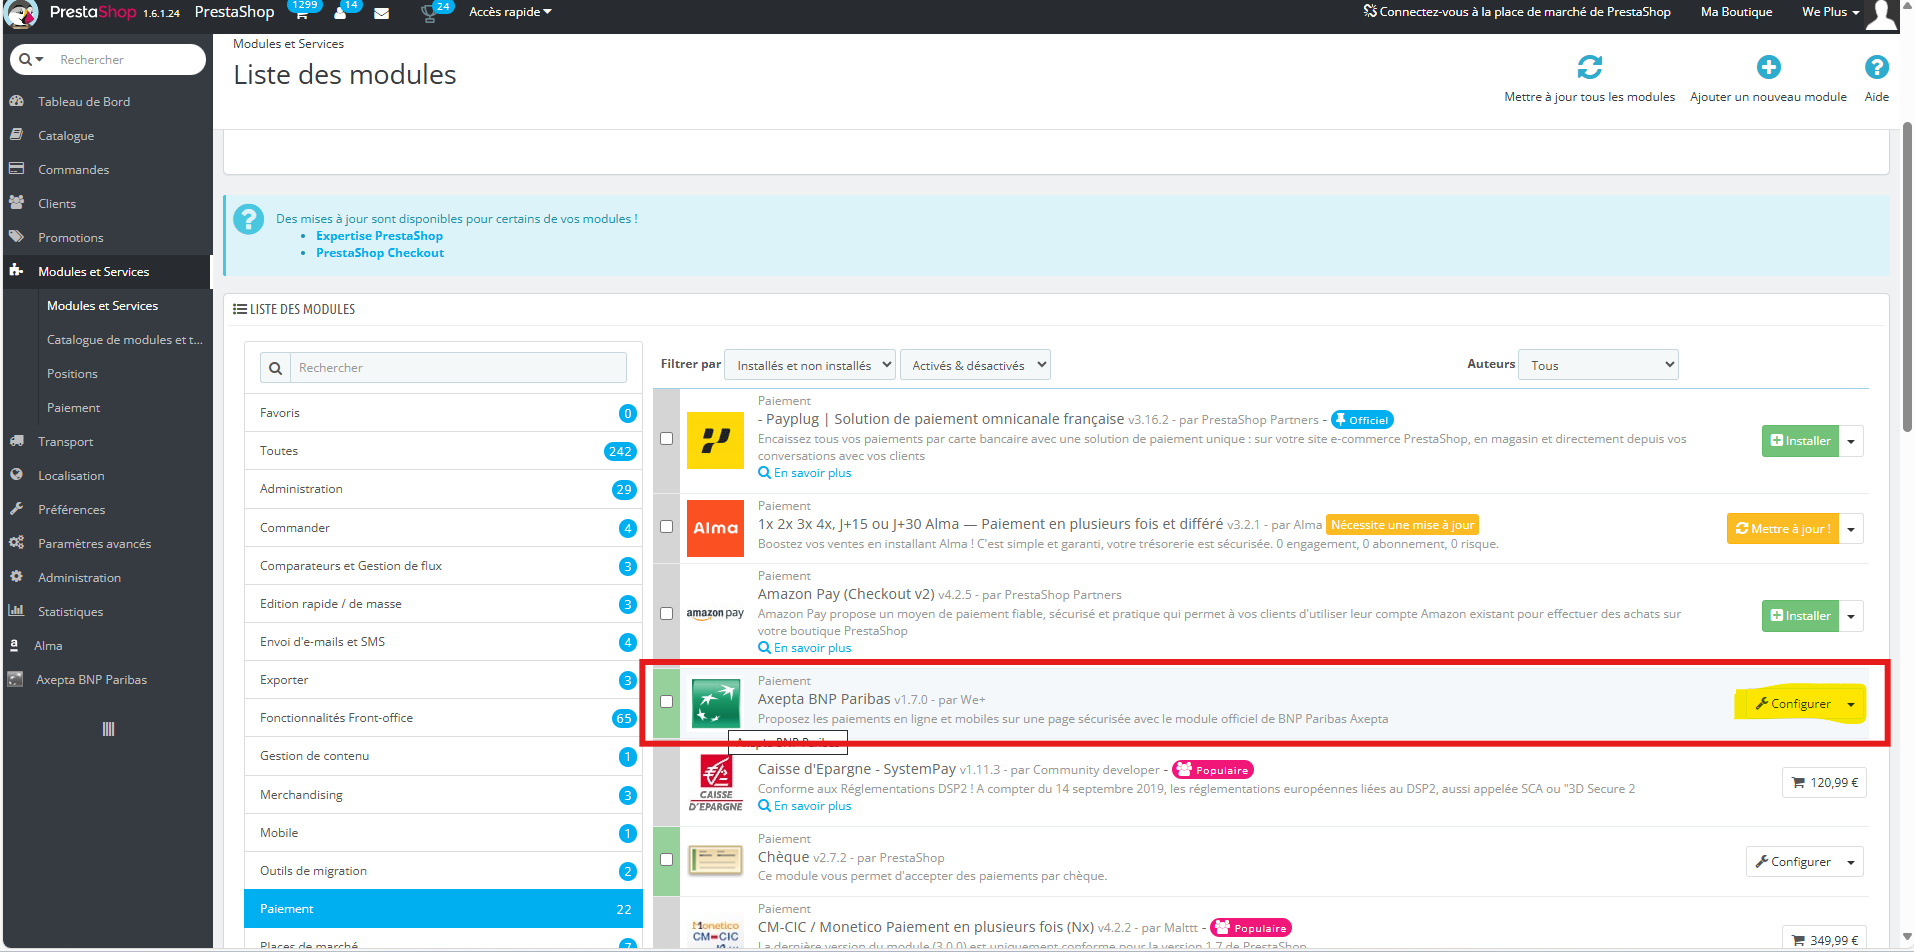Click the Rechercher field in module list

pyautogui.click(x=458, y=368)
